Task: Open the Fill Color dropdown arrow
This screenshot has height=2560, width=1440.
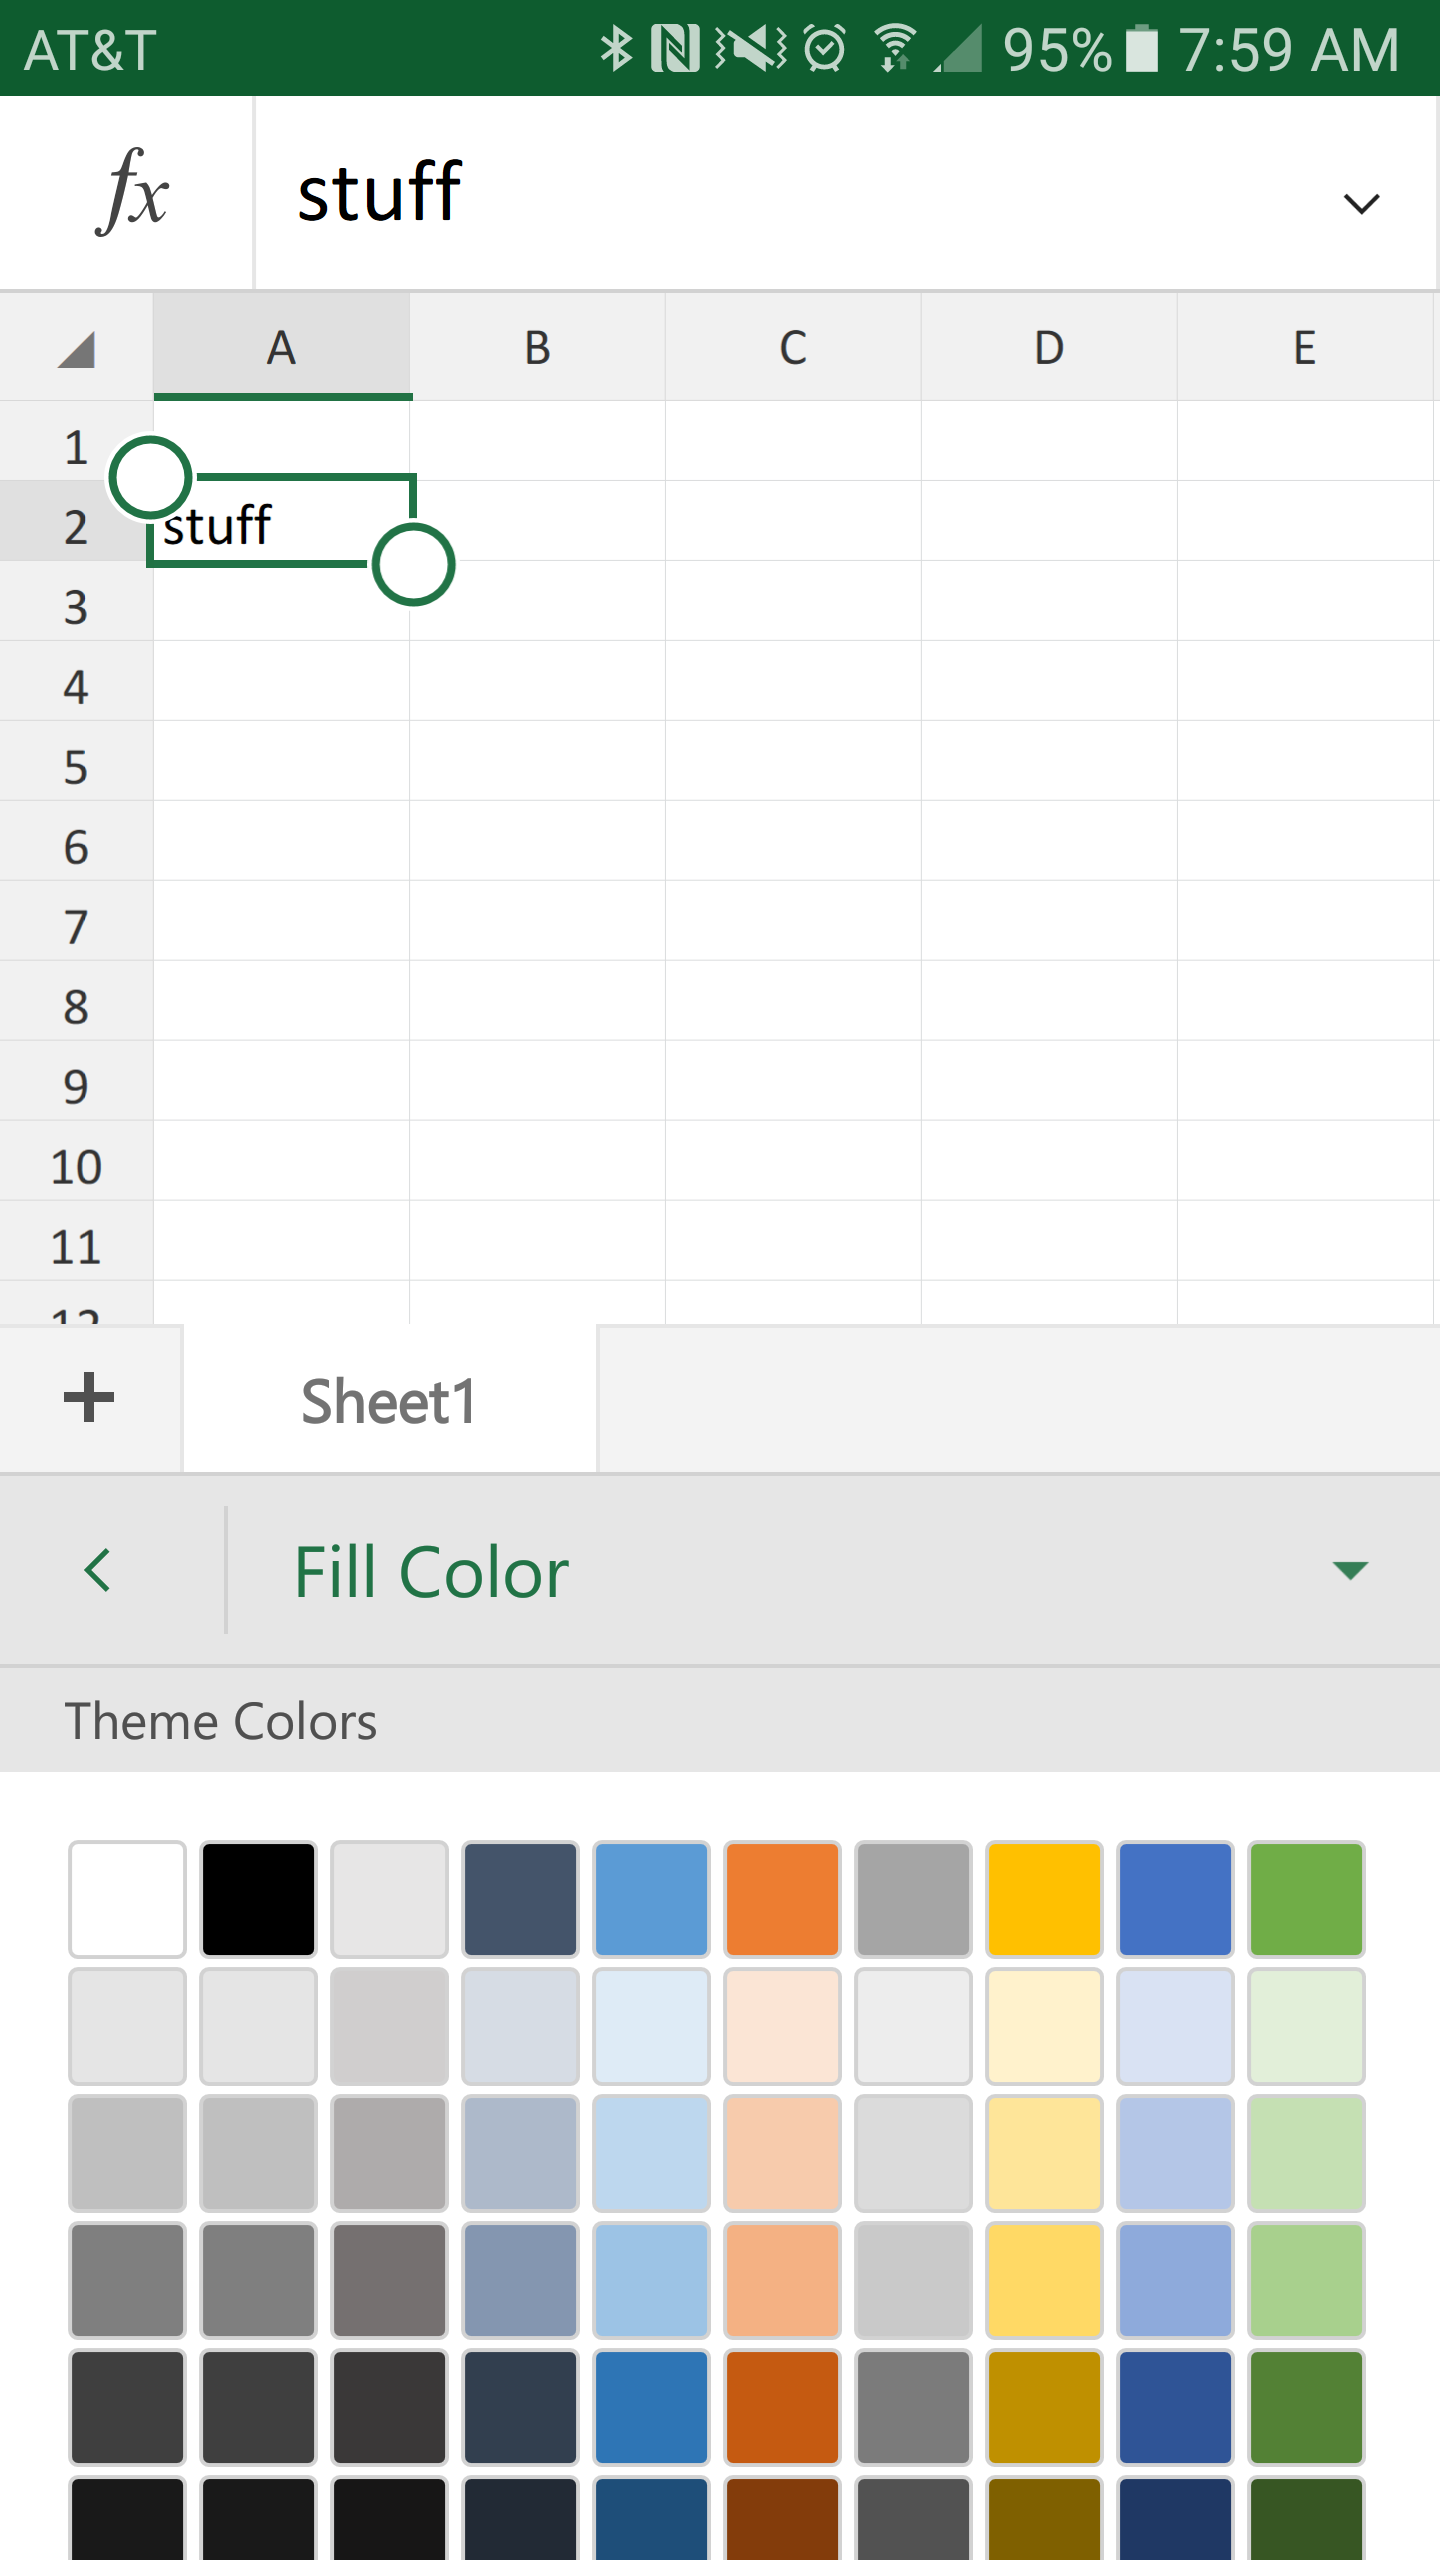Action: (1350, 1570)
